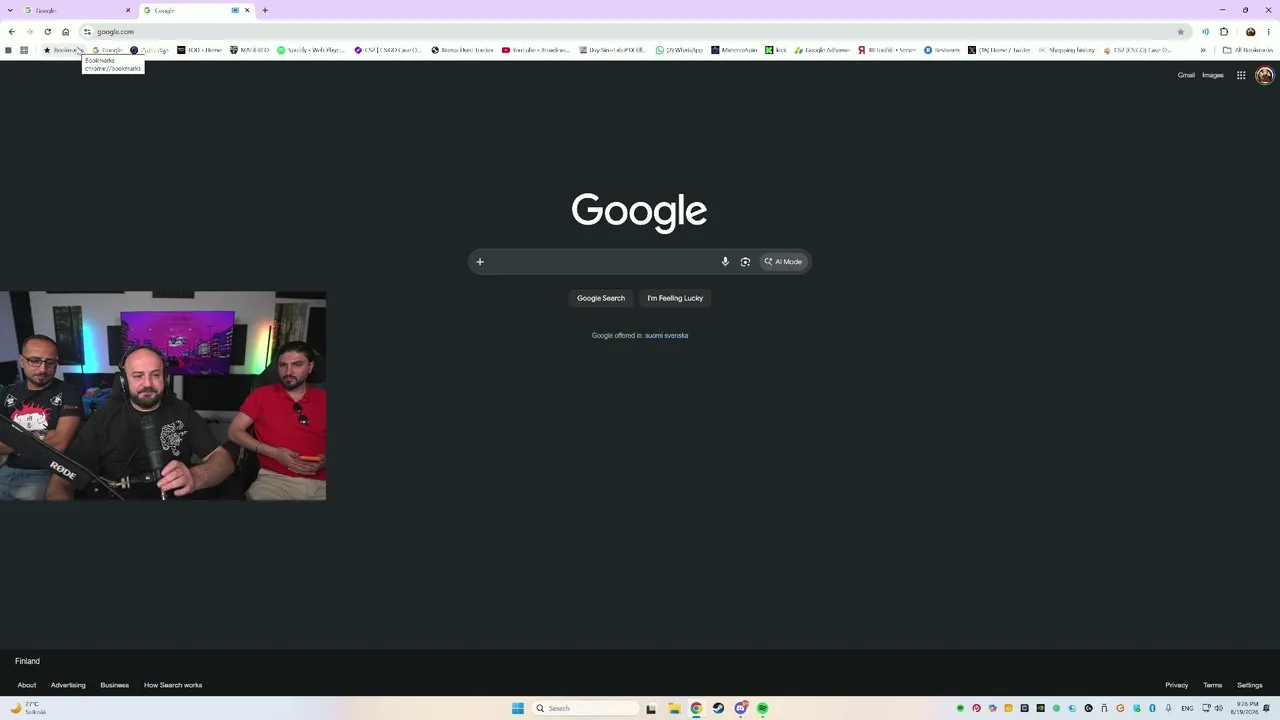Open the Kick bookmark
Screen dimensions: 1280x720
click(x=776, y=50)
